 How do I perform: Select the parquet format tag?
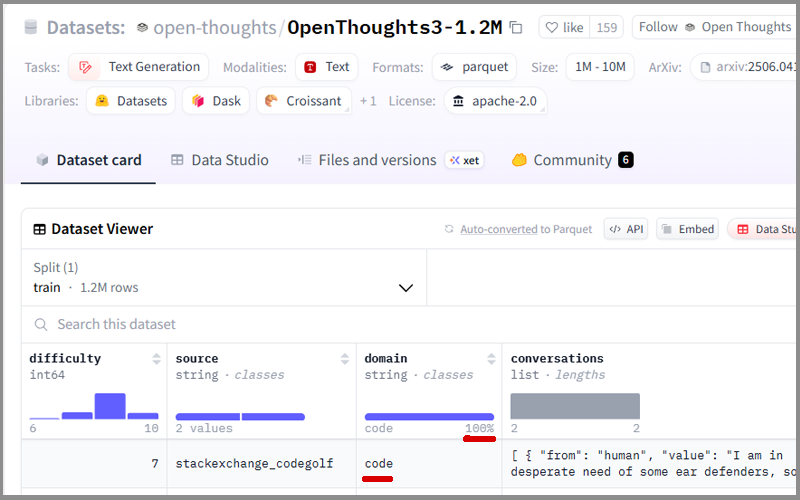[474, 67]
